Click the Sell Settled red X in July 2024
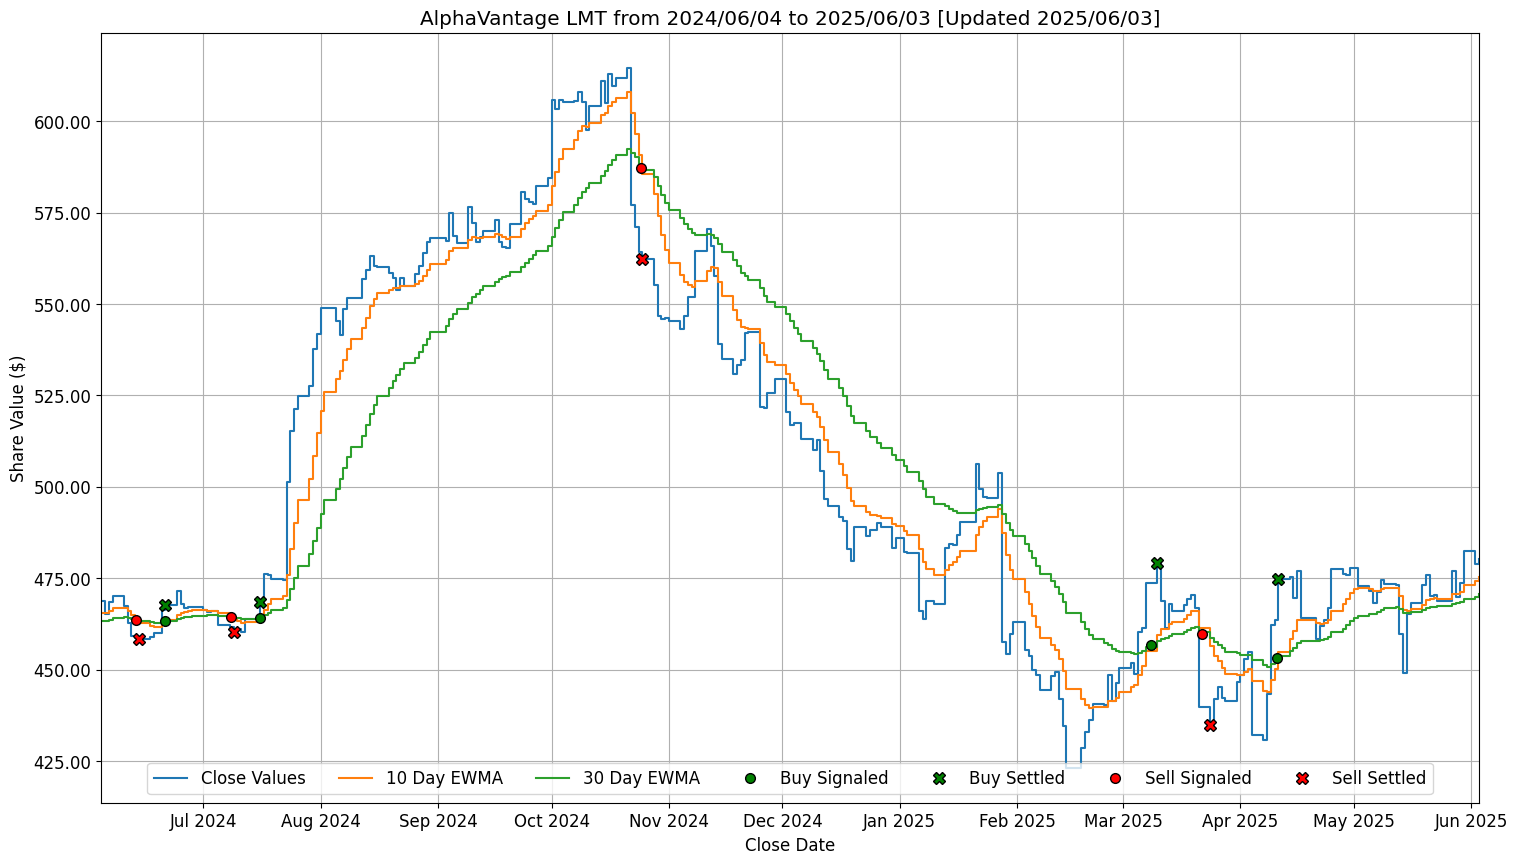 [x=234, y=632]
